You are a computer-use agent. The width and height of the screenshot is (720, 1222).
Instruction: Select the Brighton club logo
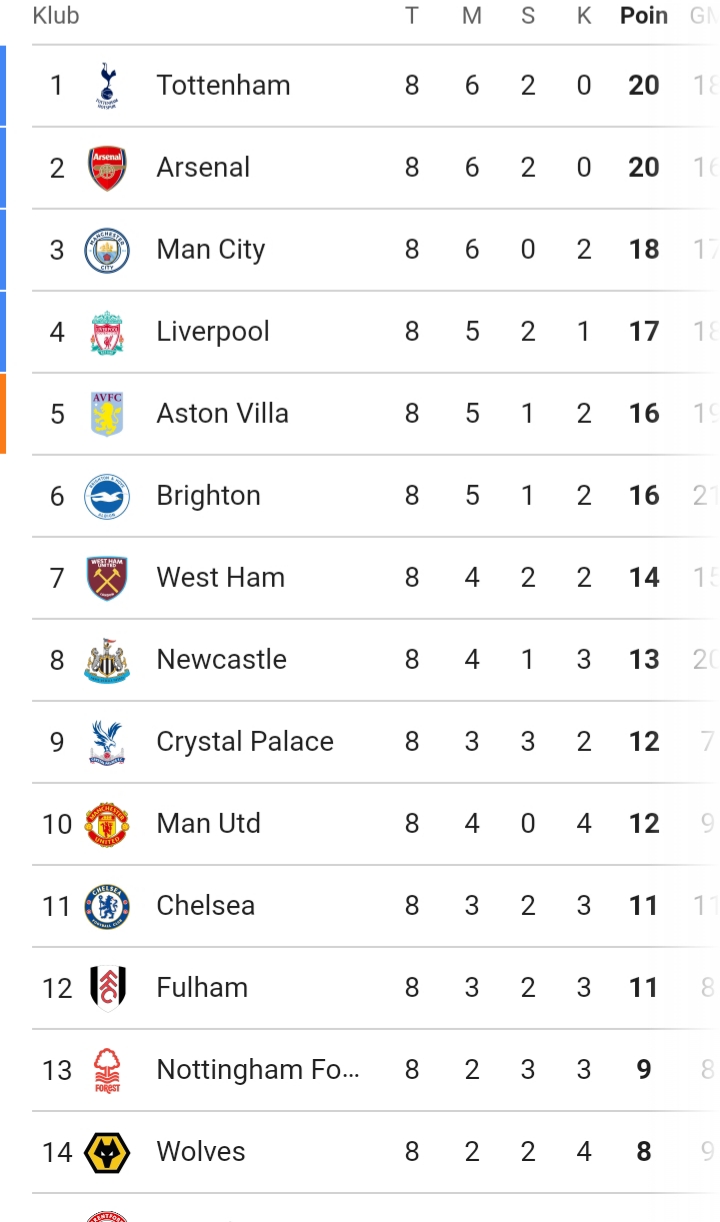point(107,496)
